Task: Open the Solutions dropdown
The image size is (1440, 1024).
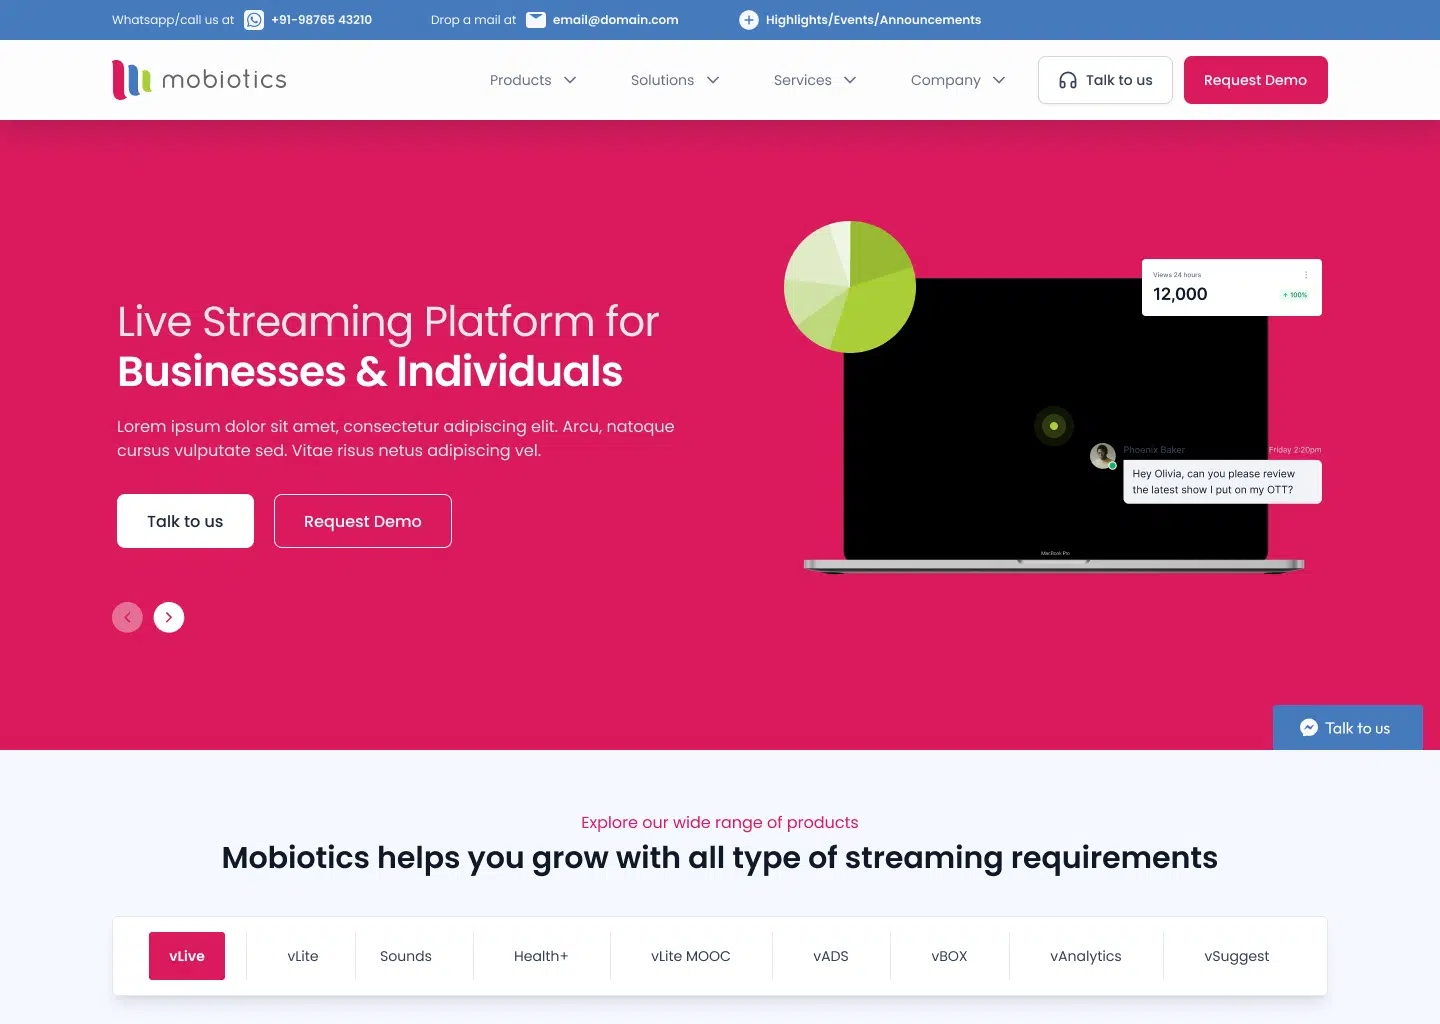Action: (675, 80)
